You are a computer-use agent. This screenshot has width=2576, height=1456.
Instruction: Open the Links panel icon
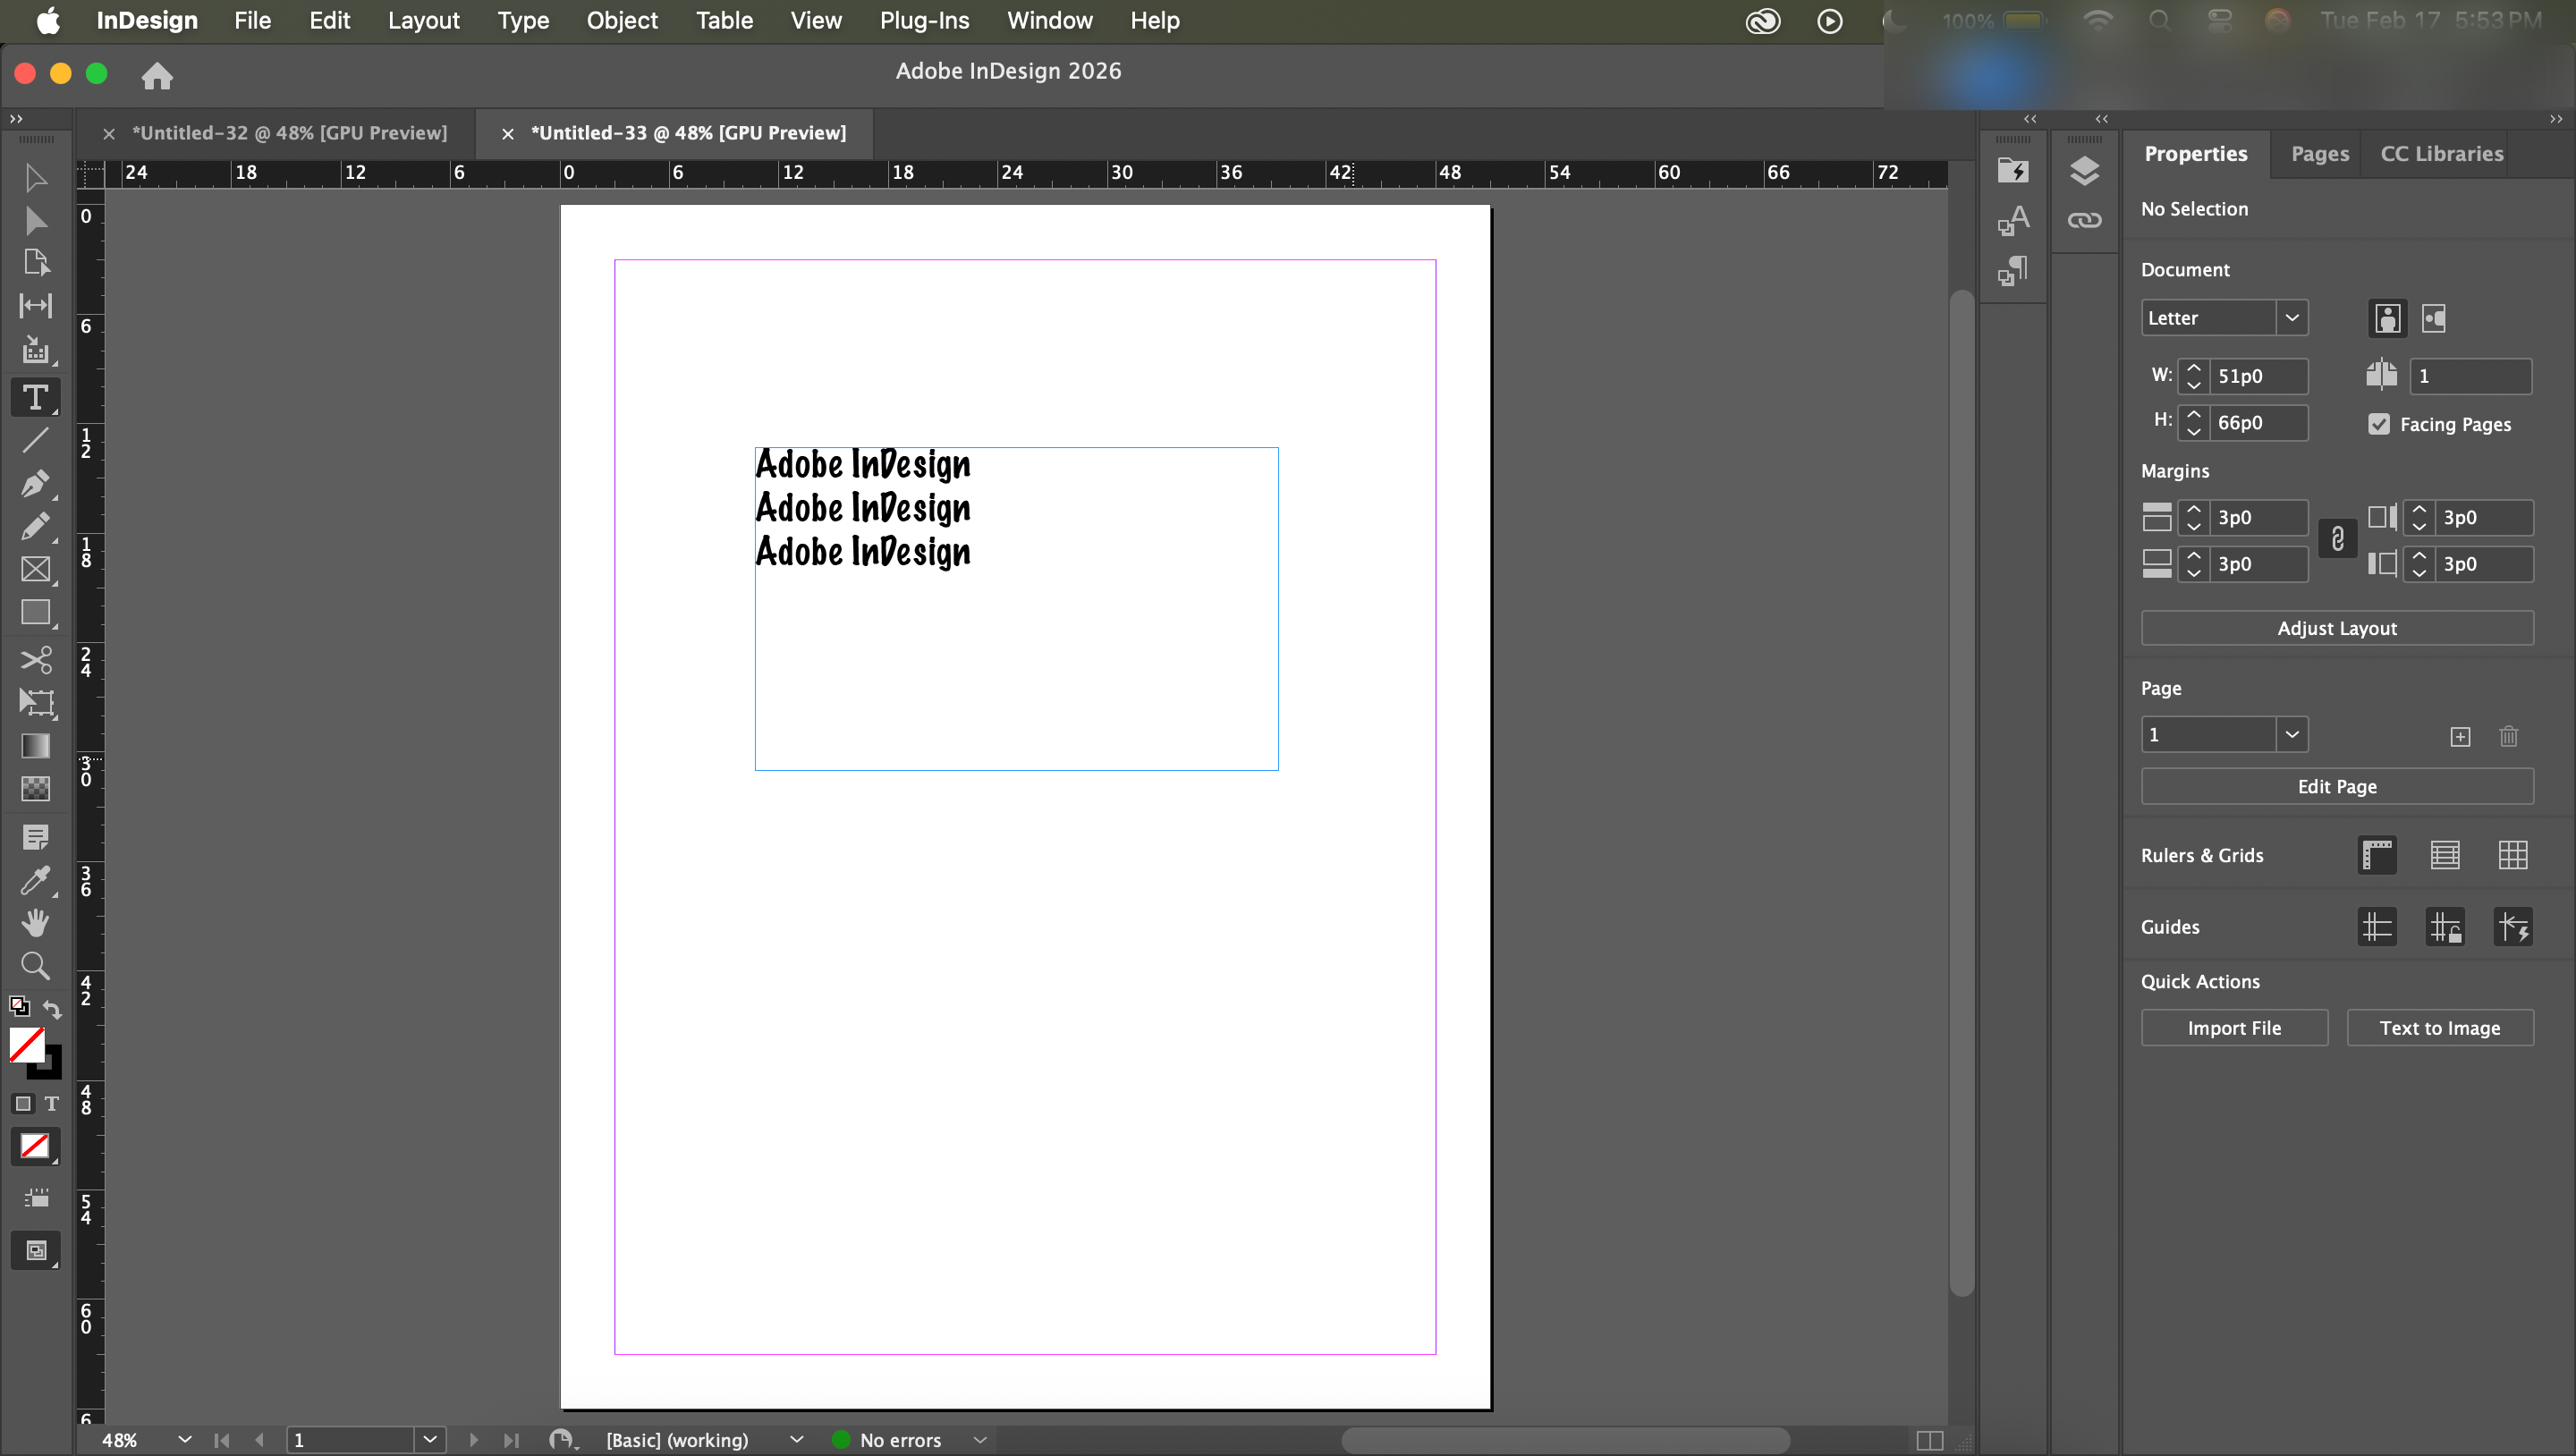click(x=2084, y=220)
